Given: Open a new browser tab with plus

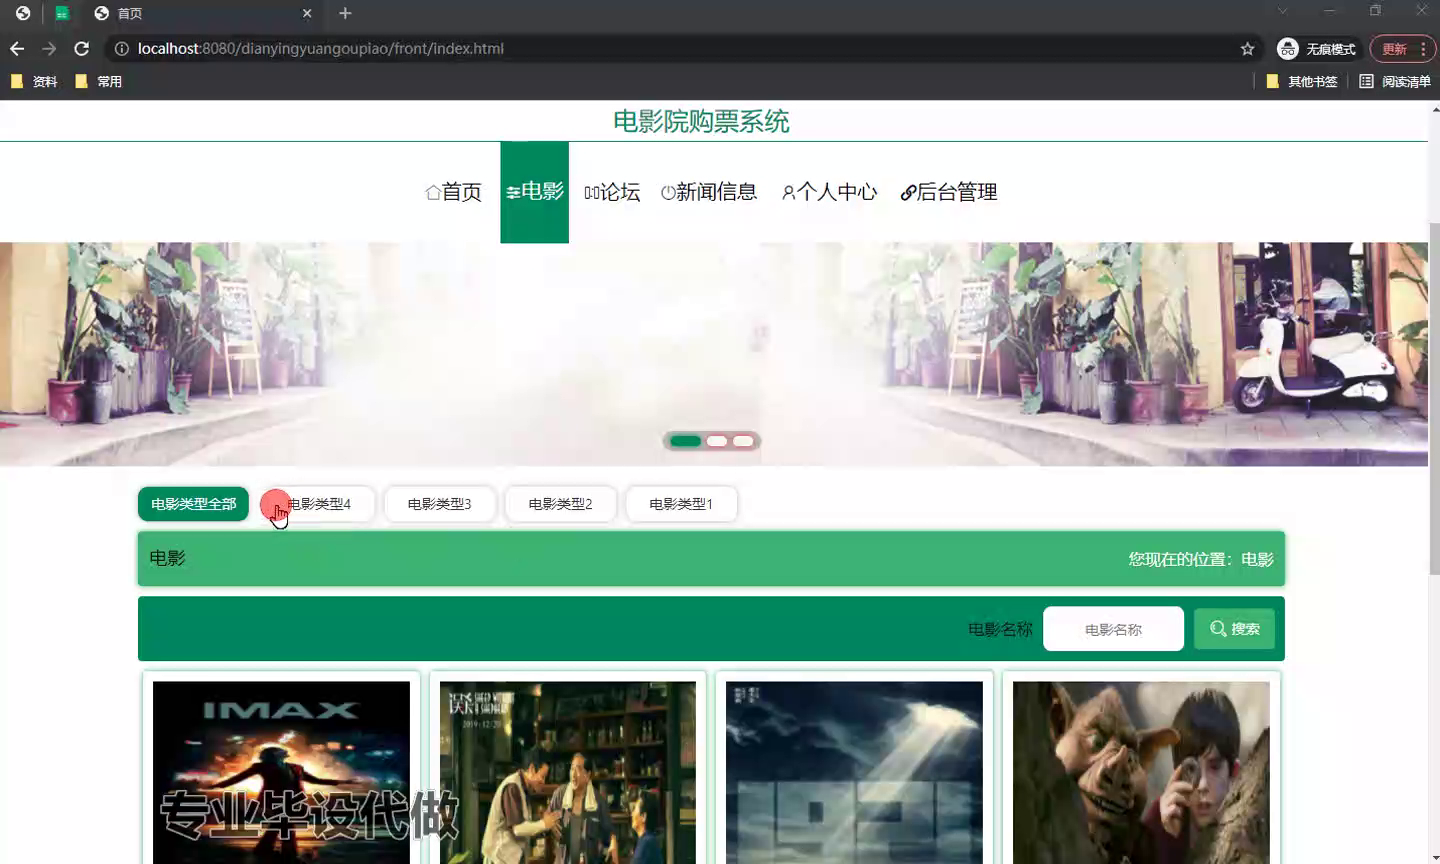Looking at the screenshot, I should (x=345, y=13).
